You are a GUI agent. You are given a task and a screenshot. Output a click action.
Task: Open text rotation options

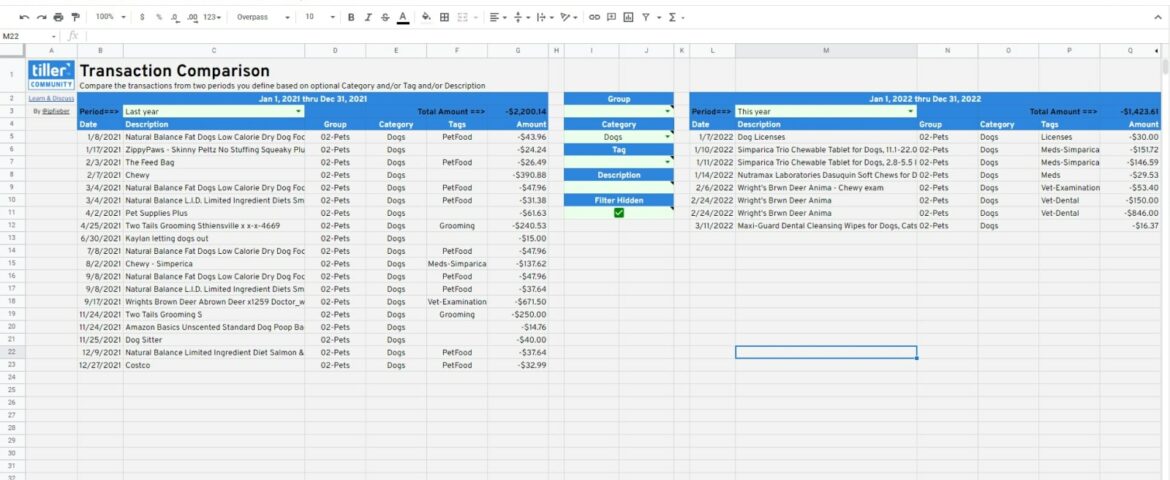coord(568,16)
